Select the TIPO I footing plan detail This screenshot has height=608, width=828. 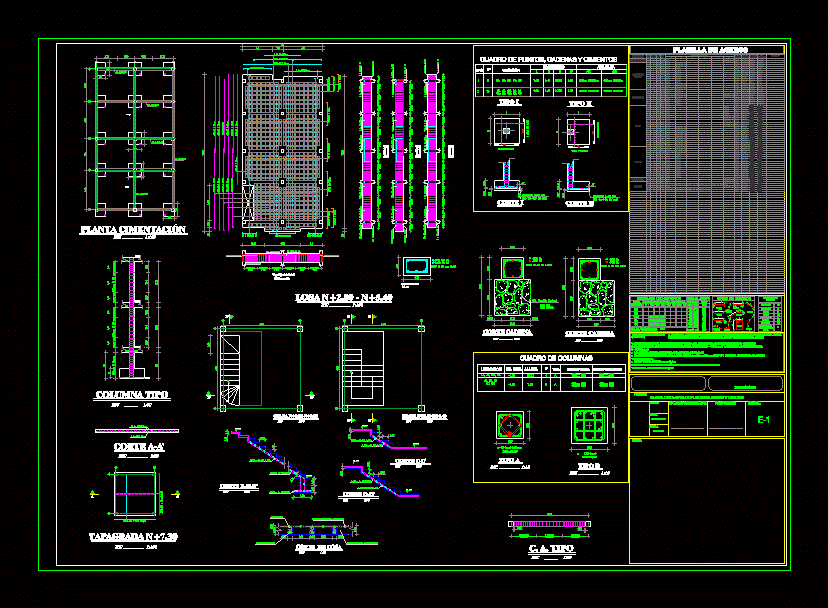tap(509, 131)
